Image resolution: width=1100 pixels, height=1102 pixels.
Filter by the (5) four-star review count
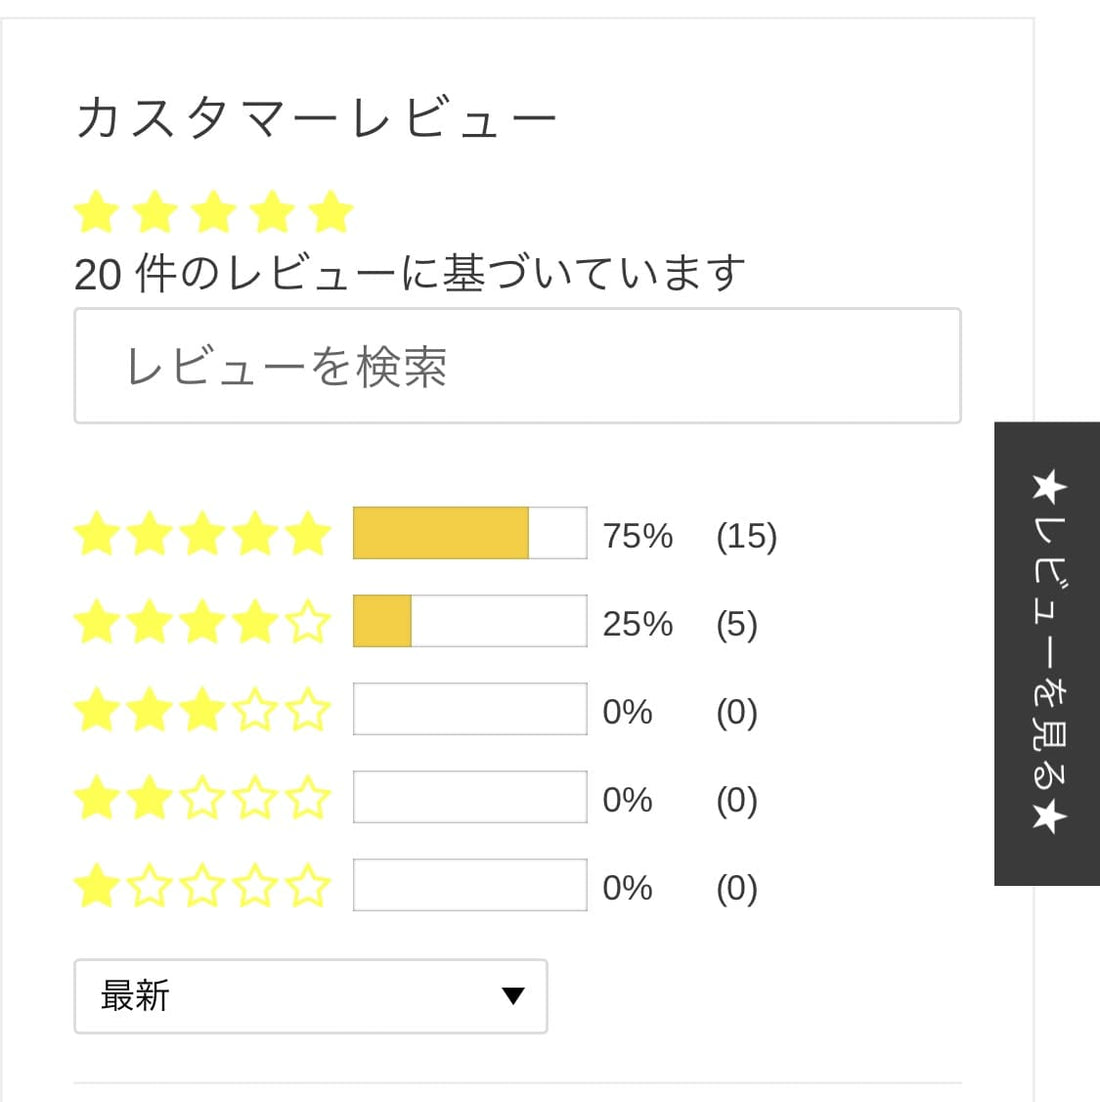736,624
